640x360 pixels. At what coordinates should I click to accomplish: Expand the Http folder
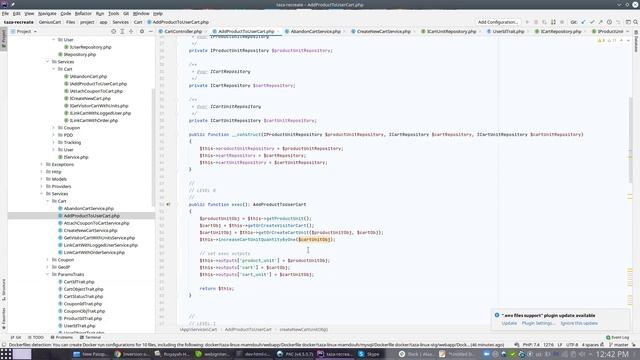[x=42, y=172]
